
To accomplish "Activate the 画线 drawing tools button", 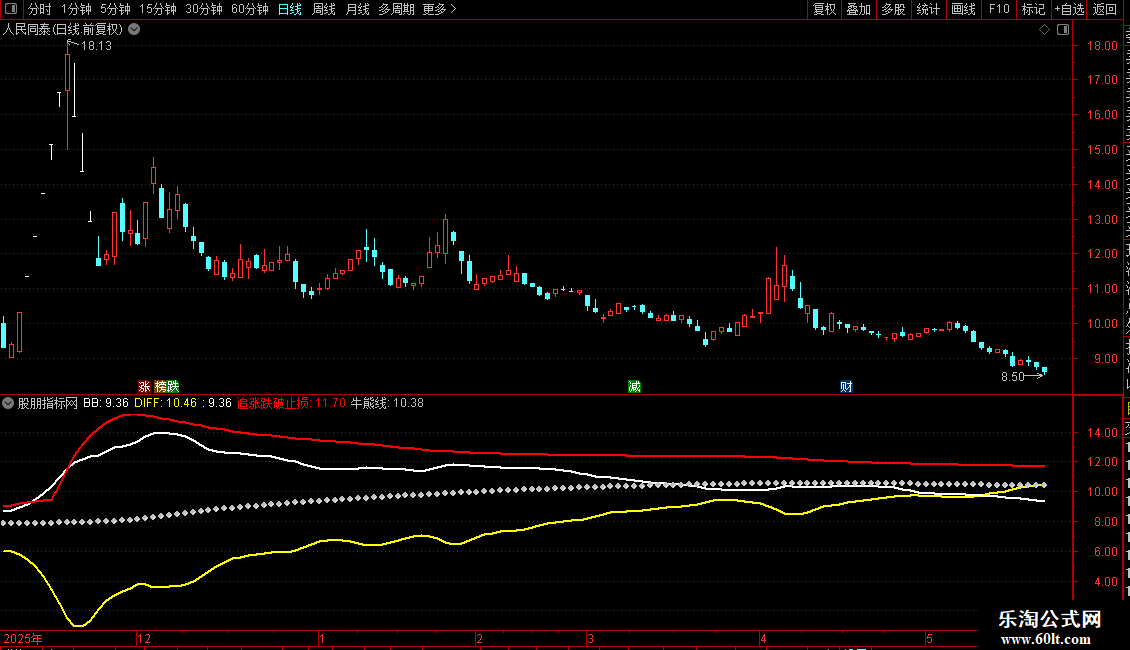I will point(964,9).
